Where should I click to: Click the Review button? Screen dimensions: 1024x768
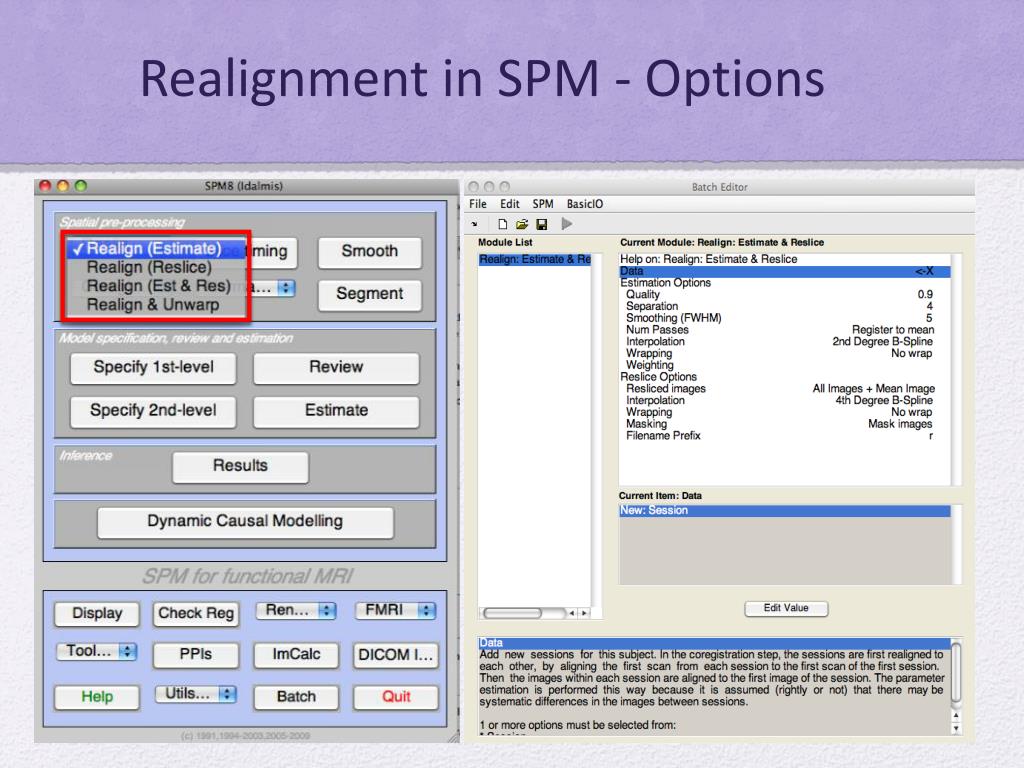pos(336,368)
